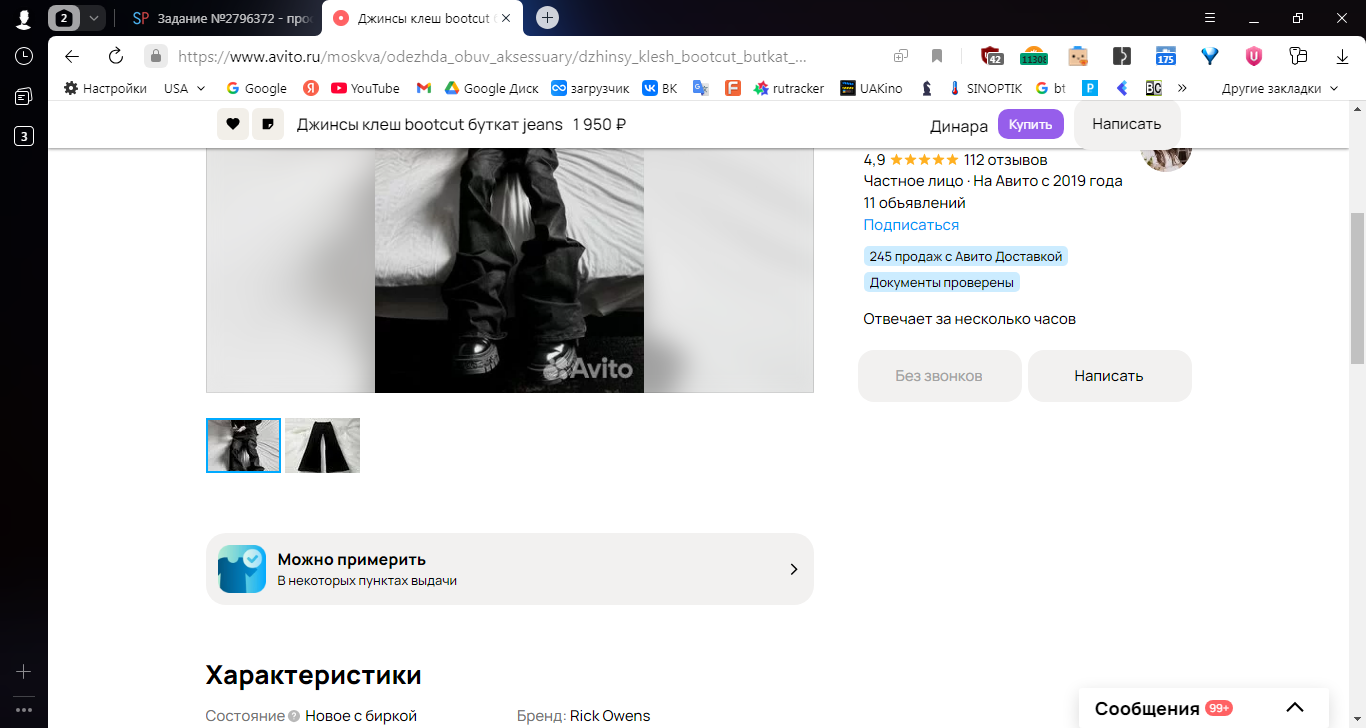Open the blue diamond extension icon
This screenshot has width=1366, height=728.
coord(1210,56)
